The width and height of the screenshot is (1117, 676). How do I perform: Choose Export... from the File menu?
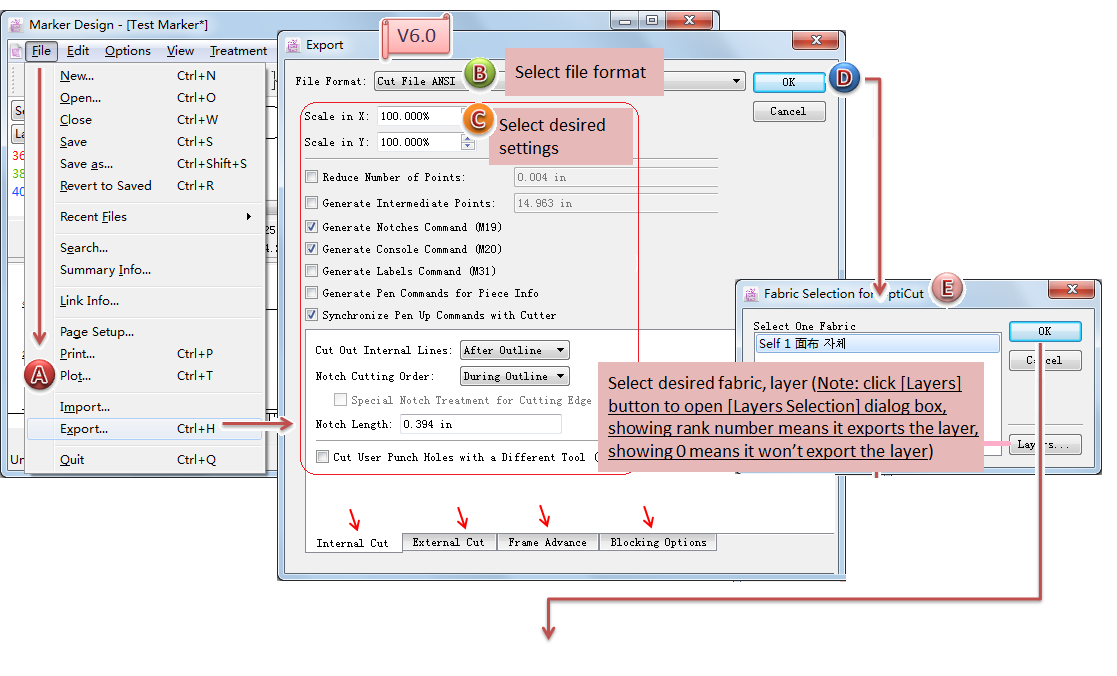pos(84,429)
